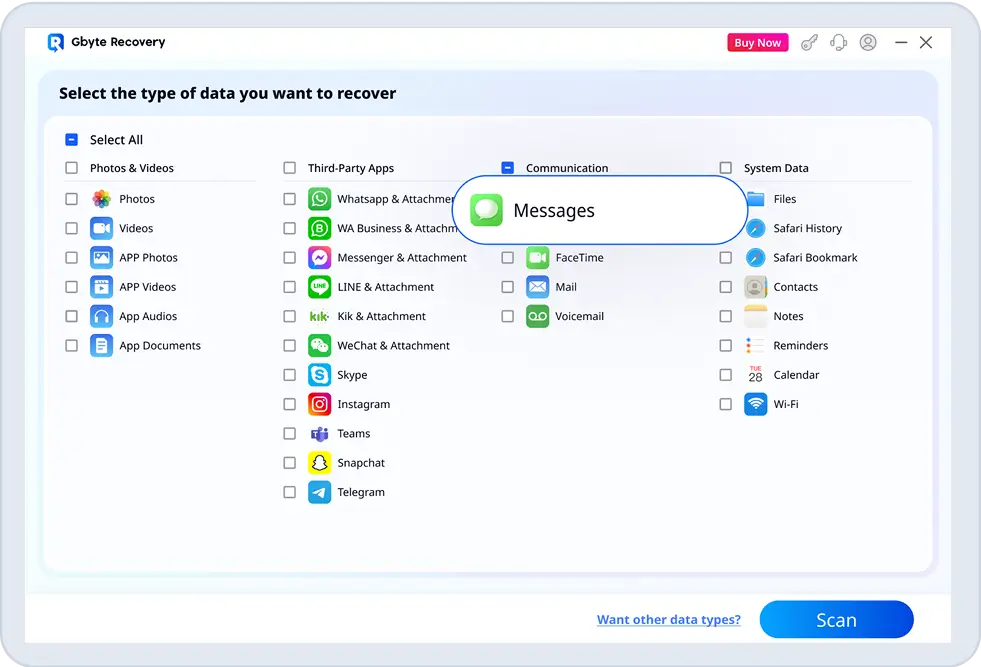Open the Want other data types link

pos(669,619)
